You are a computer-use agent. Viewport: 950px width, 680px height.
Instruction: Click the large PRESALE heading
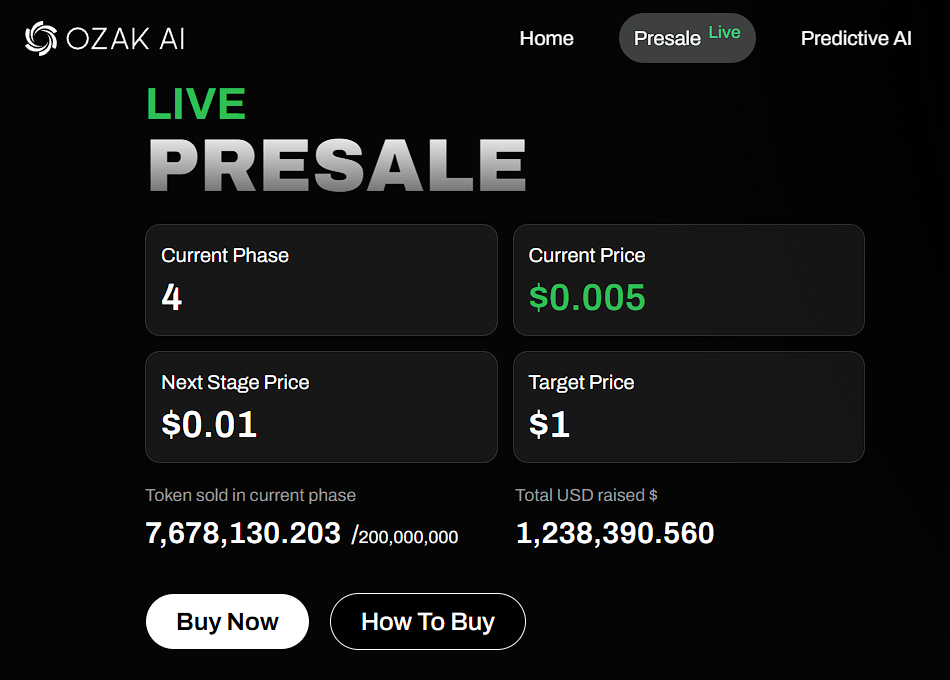coord(337,165)
